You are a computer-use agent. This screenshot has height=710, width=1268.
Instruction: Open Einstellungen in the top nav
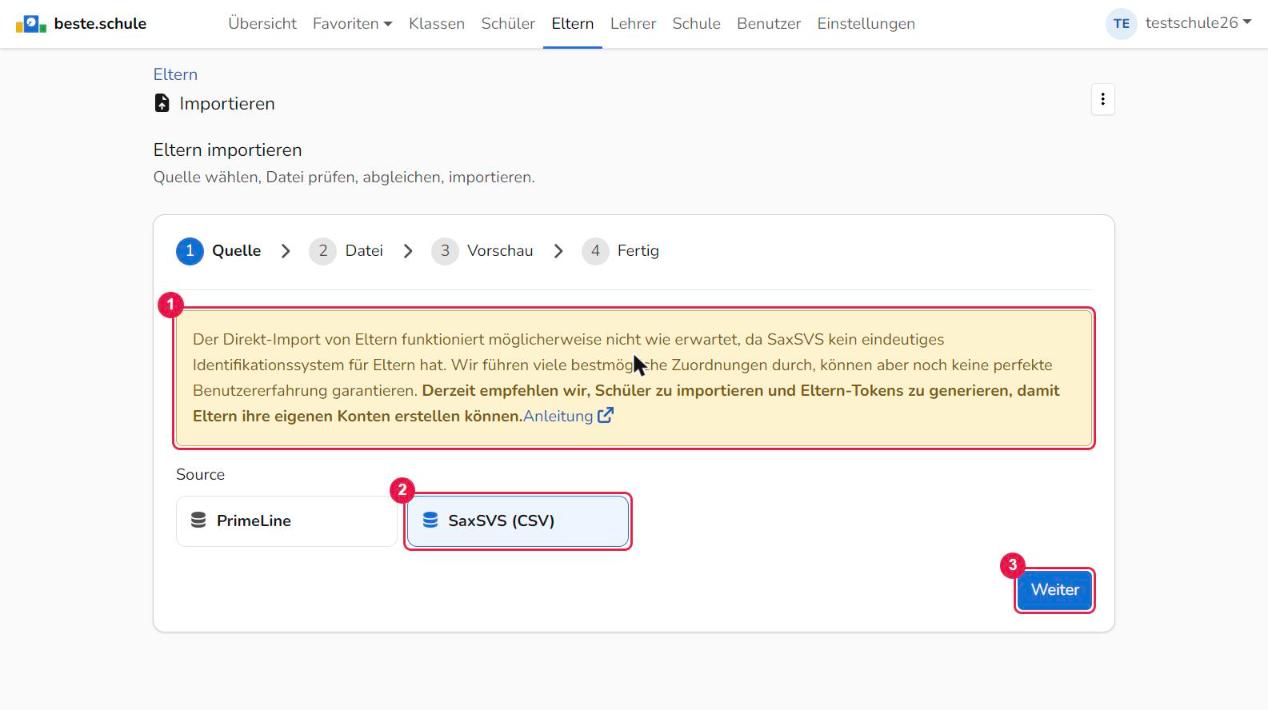point(866,24)
